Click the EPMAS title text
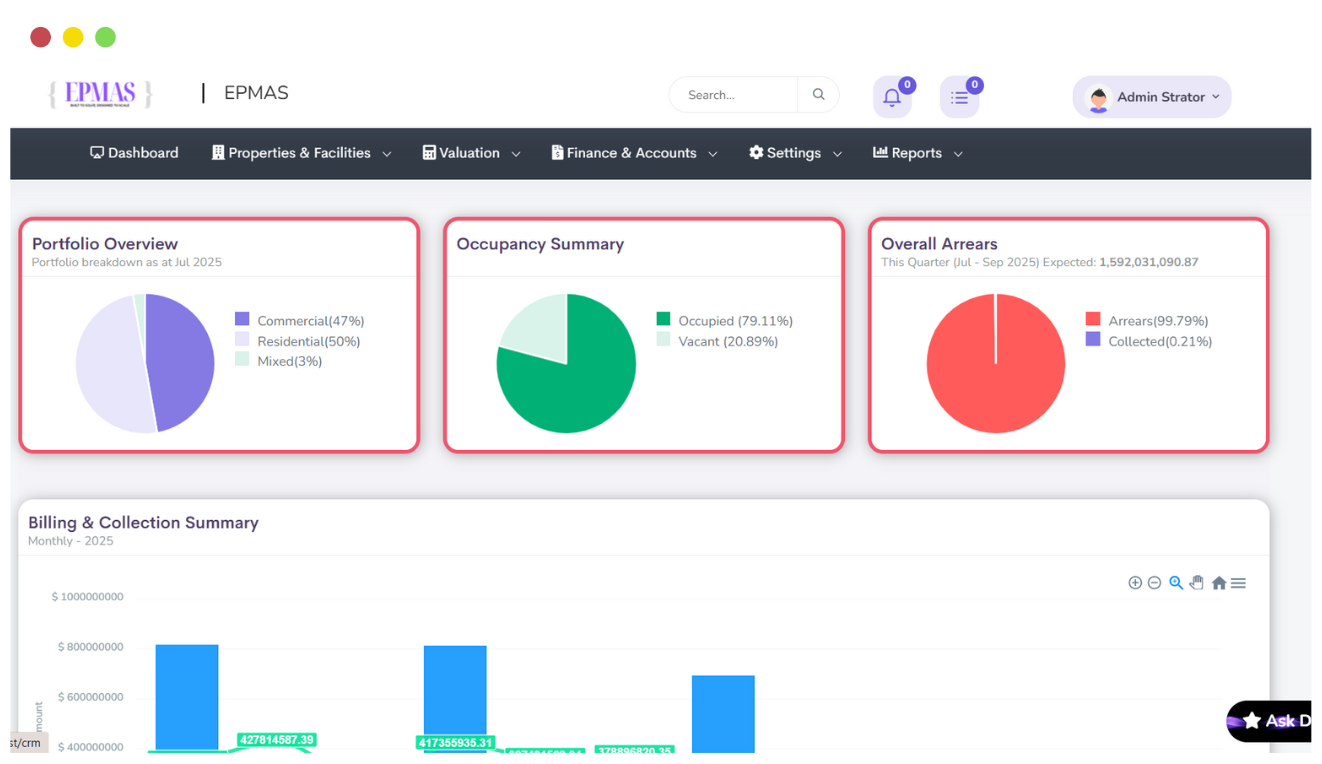 tap(256, 93)
